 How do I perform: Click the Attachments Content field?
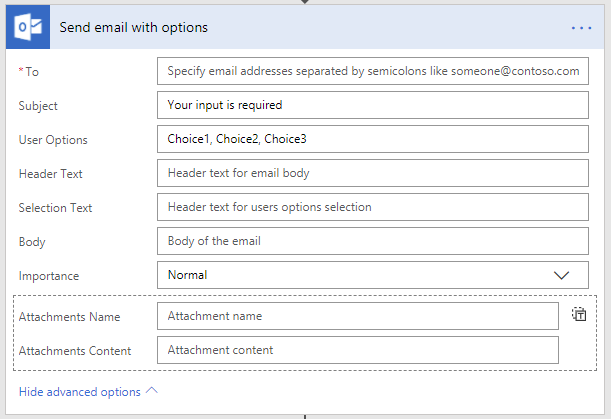pos(357,350)
